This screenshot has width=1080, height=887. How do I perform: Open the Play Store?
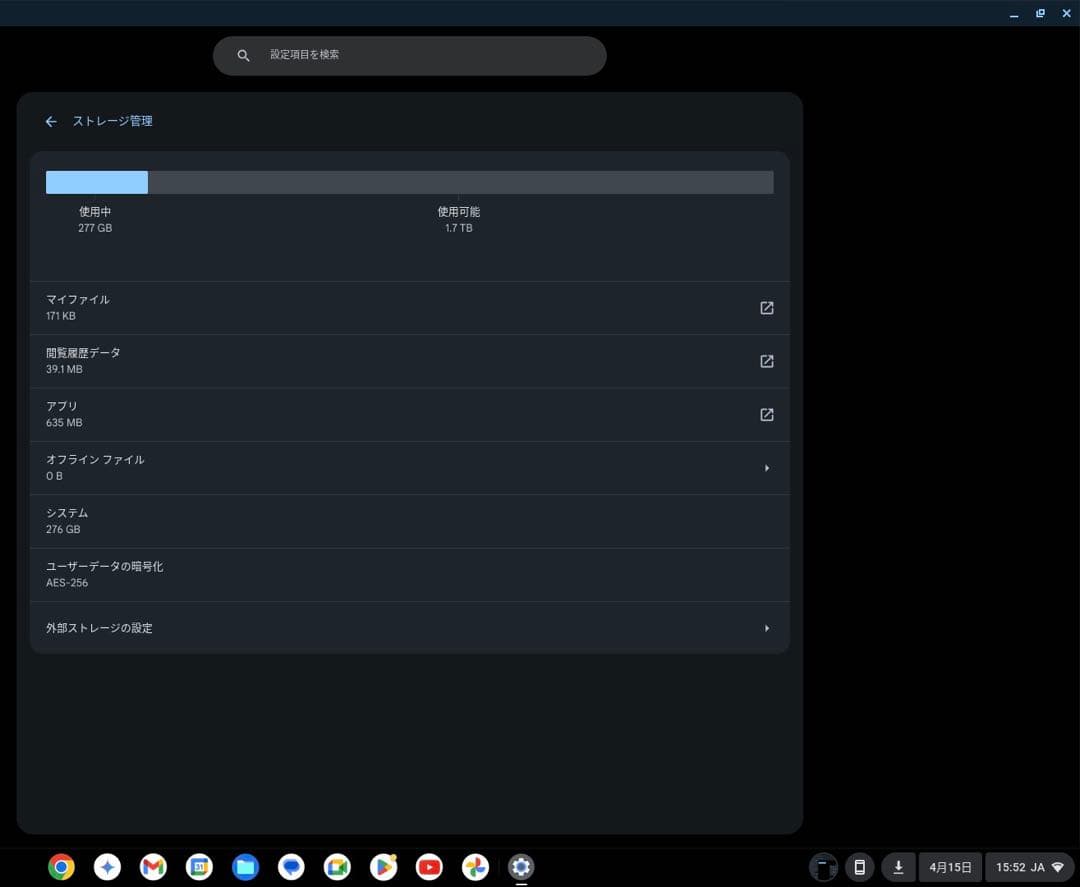(x=383, y=867)
